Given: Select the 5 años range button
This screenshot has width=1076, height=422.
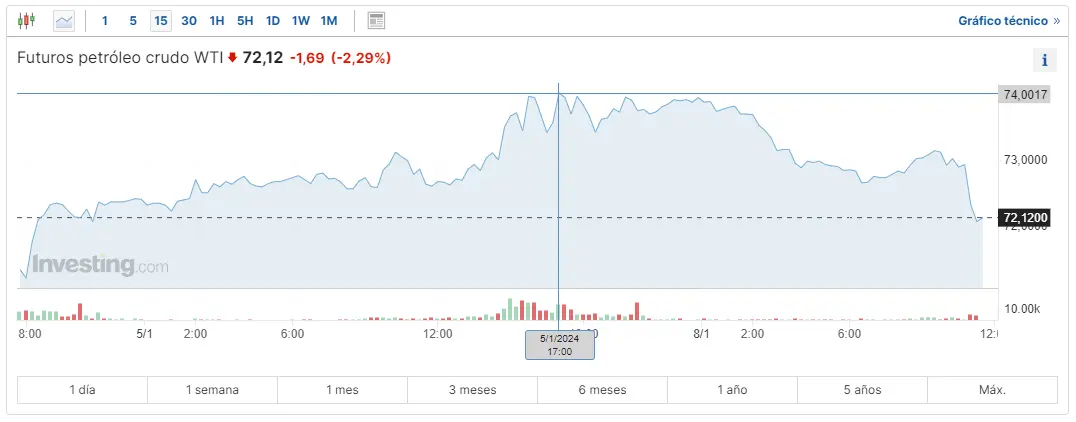Looking at the screenshot, I should pos(862,390).
